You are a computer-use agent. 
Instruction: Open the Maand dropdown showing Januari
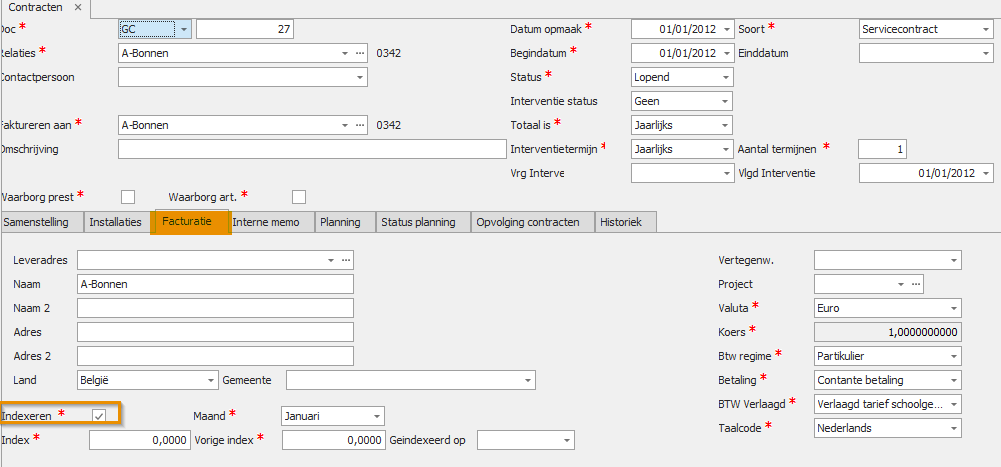tap(376, 416)
